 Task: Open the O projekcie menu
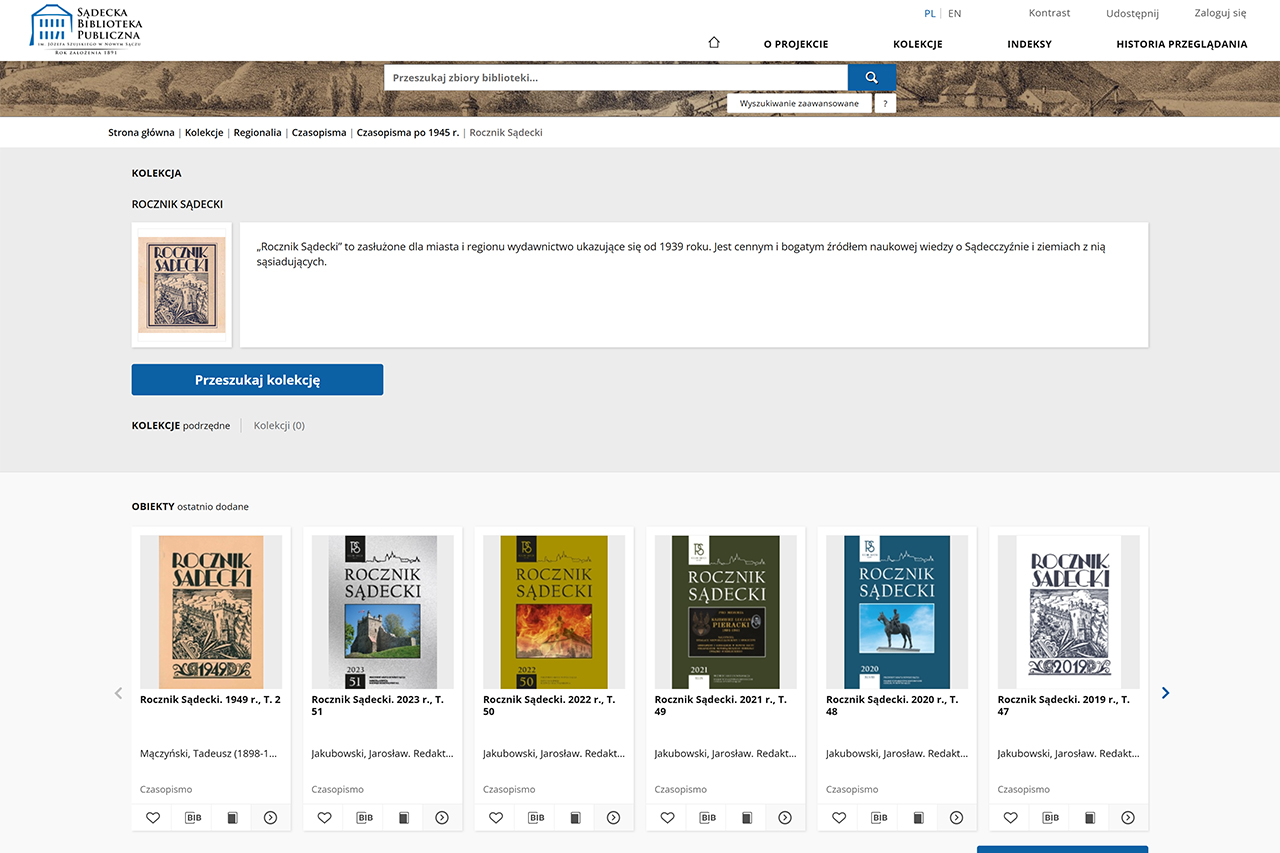click(795, 44)
